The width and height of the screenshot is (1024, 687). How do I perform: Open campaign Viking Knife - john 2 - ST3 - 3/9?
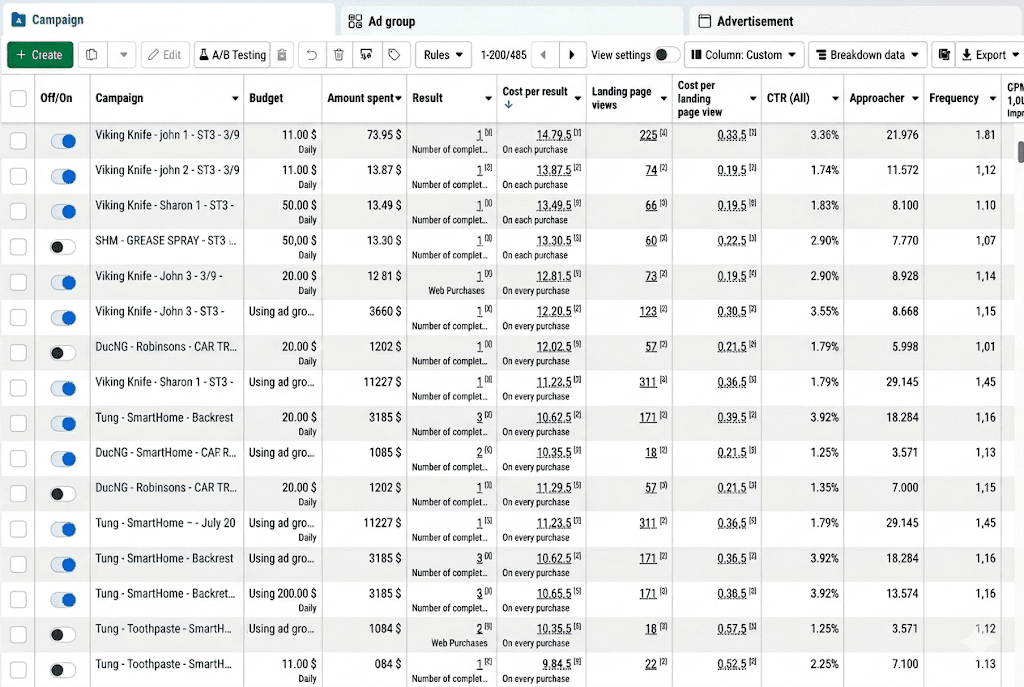(167, 170)
